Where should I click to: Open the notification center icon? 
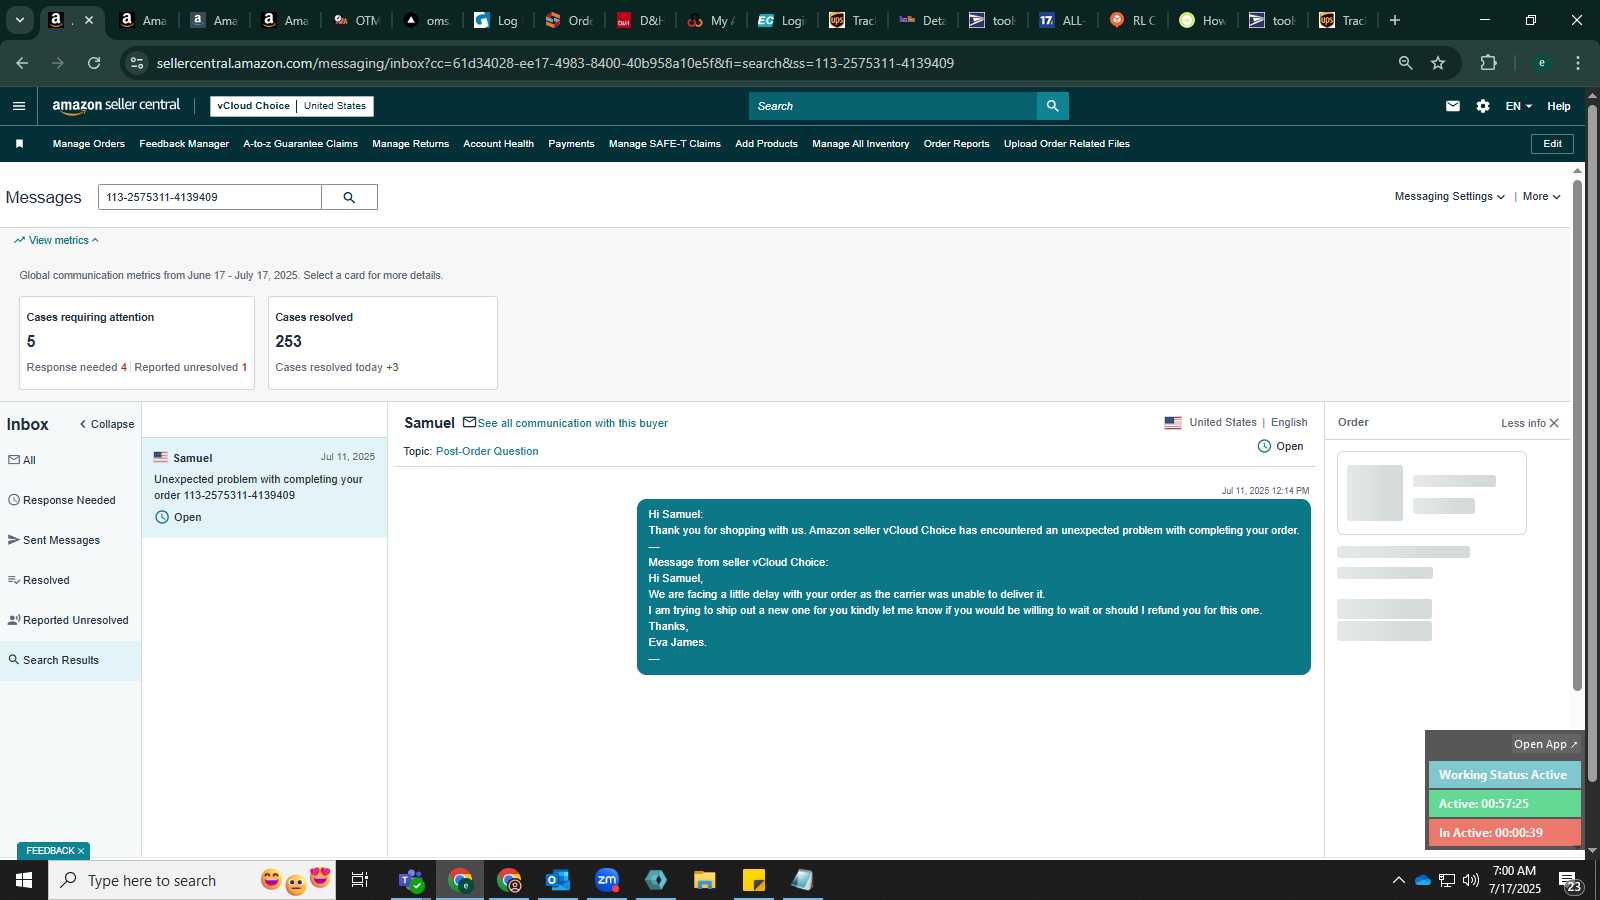pos(1570,881)
